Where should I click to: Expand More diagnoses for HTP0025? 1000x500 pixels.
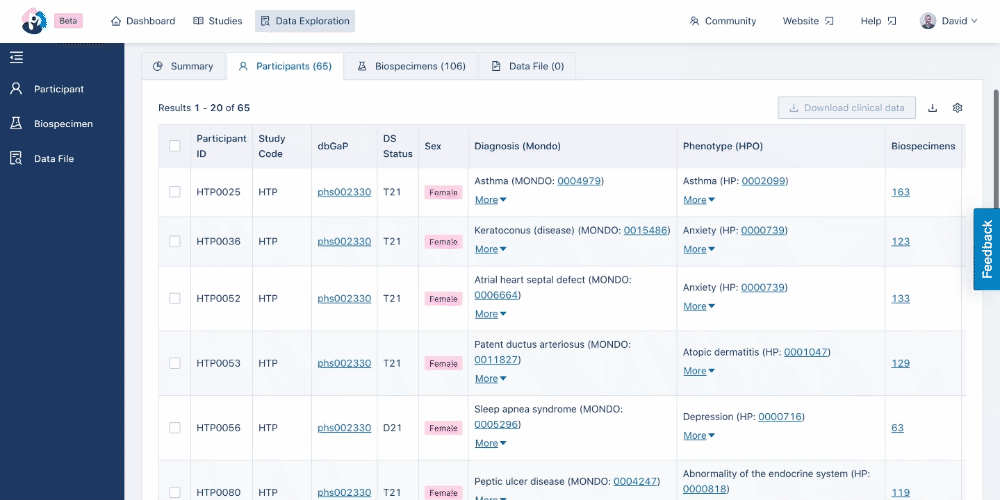[x=490, y=200]
